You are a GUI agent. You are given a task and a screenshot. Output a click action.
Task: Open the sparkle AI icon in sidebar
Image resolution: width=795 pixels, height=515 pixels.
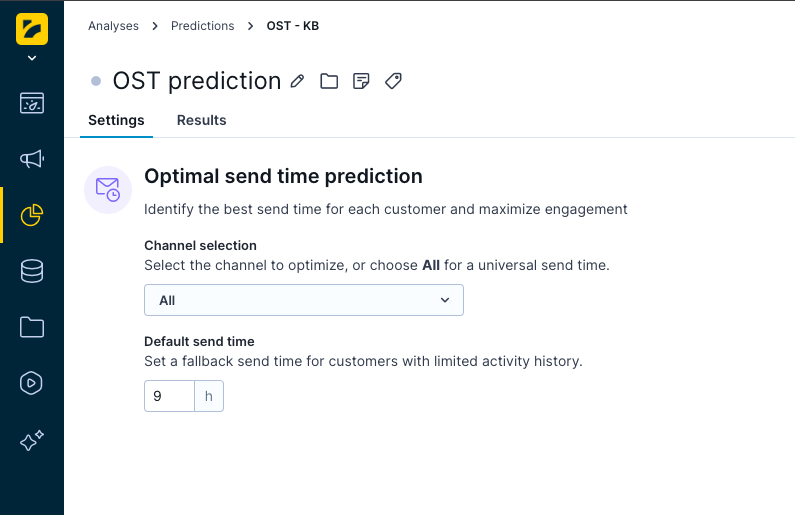click(x=32, y=440)
